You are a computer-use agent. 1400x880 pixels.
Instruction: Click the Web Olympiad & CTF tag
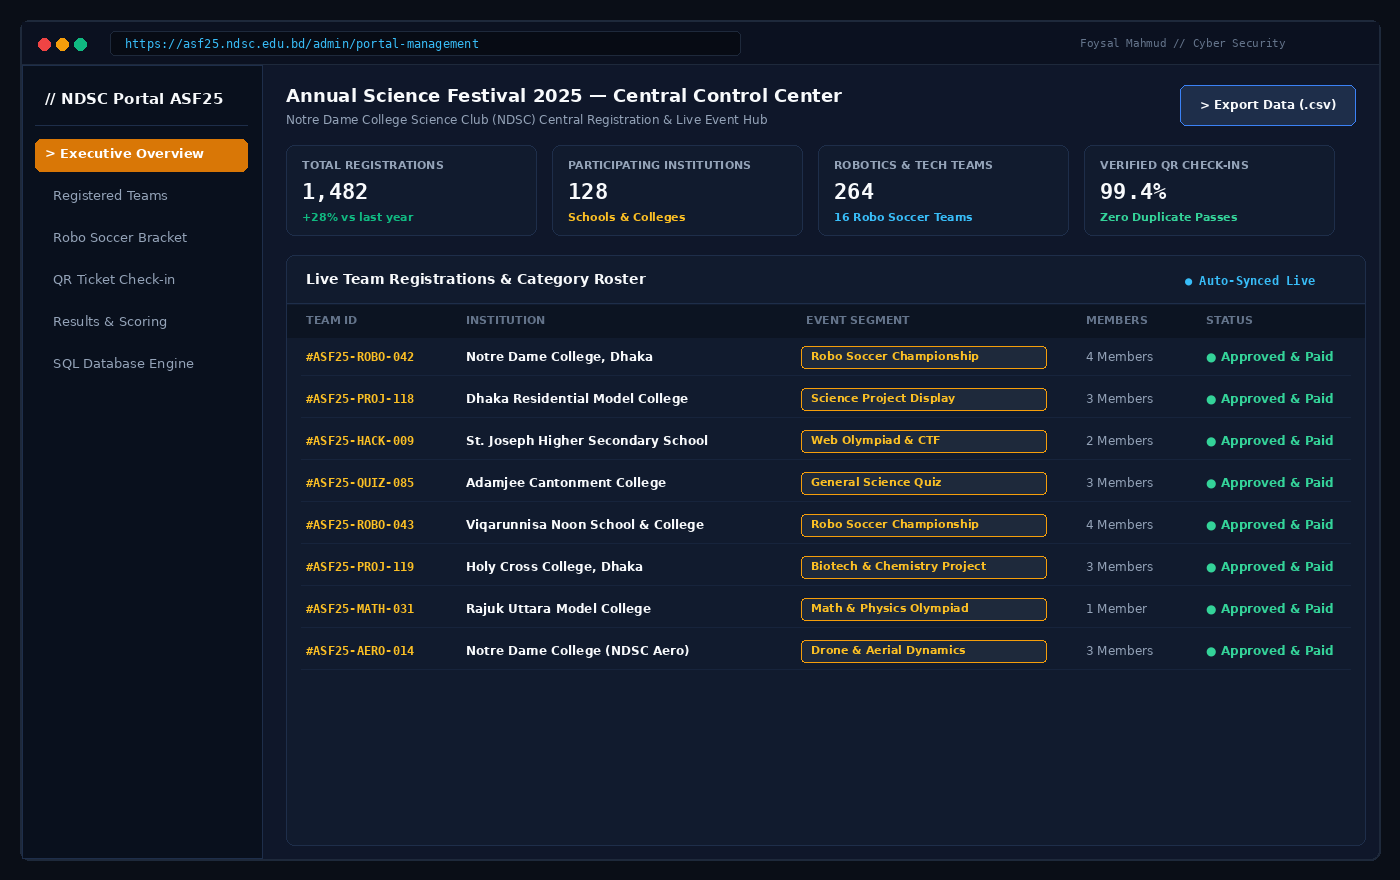(x=924, y=441)
